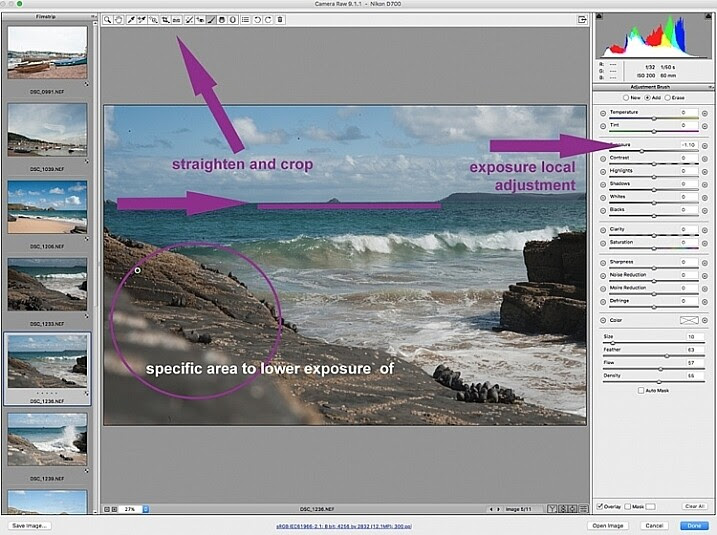Click the Size value field
Viewport: 717px width, 535px height.
pyautogui.click(x=695, y=337)
